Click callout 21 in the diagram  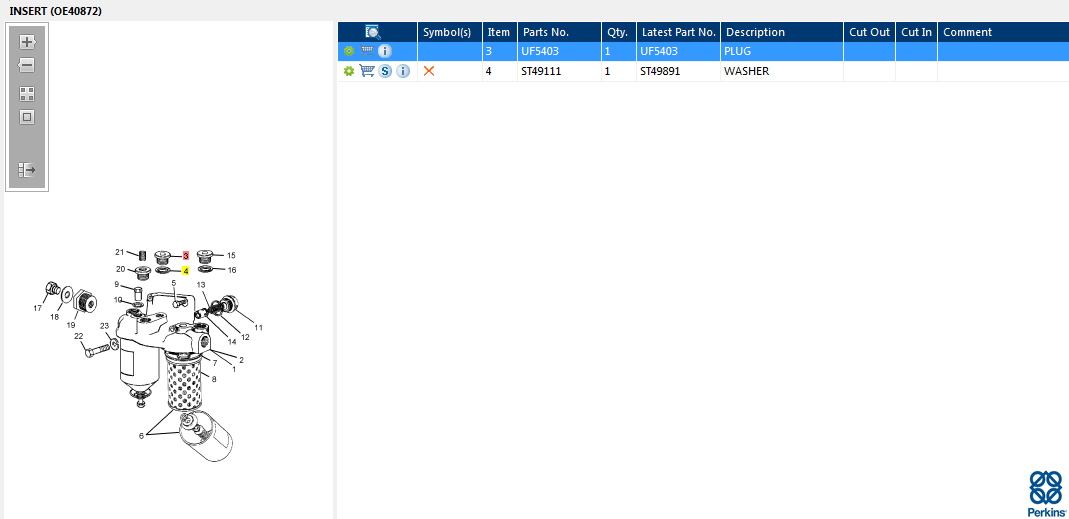[119, 252]
